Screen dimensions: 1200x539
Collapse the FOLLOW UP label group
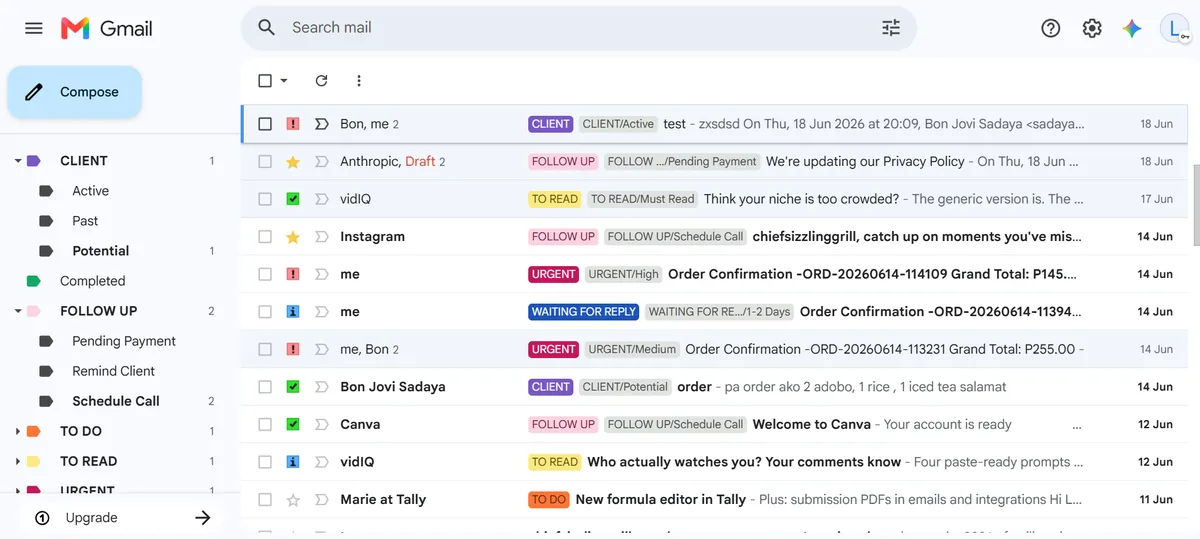tap(18, 311)
